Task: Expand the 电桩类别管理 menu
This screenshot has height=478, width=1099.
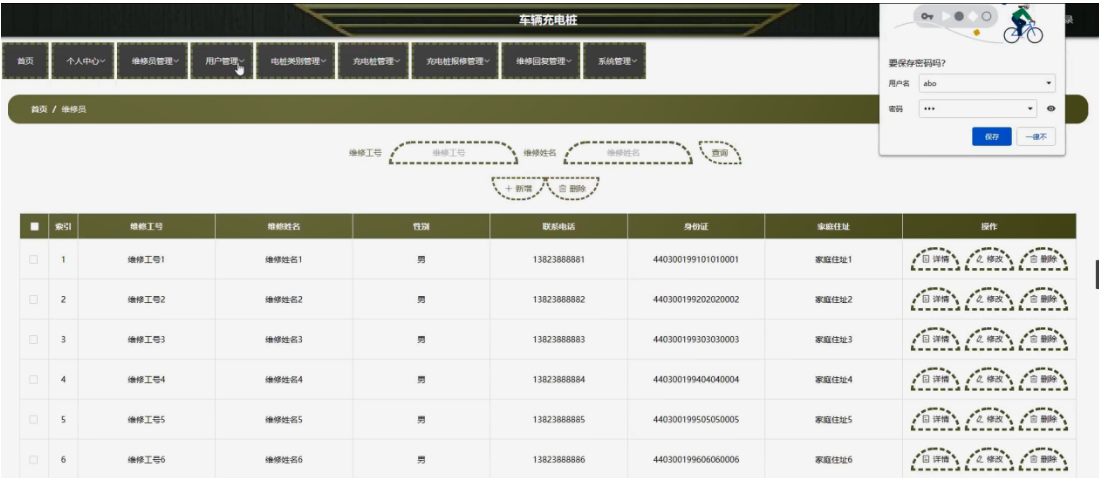Action: click(295, 61)
